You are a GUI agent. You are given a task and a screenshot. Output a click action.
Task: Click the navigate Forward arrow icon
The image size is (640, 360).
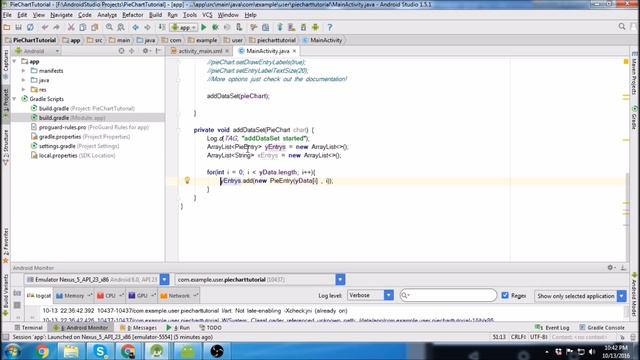pos(147,27)
